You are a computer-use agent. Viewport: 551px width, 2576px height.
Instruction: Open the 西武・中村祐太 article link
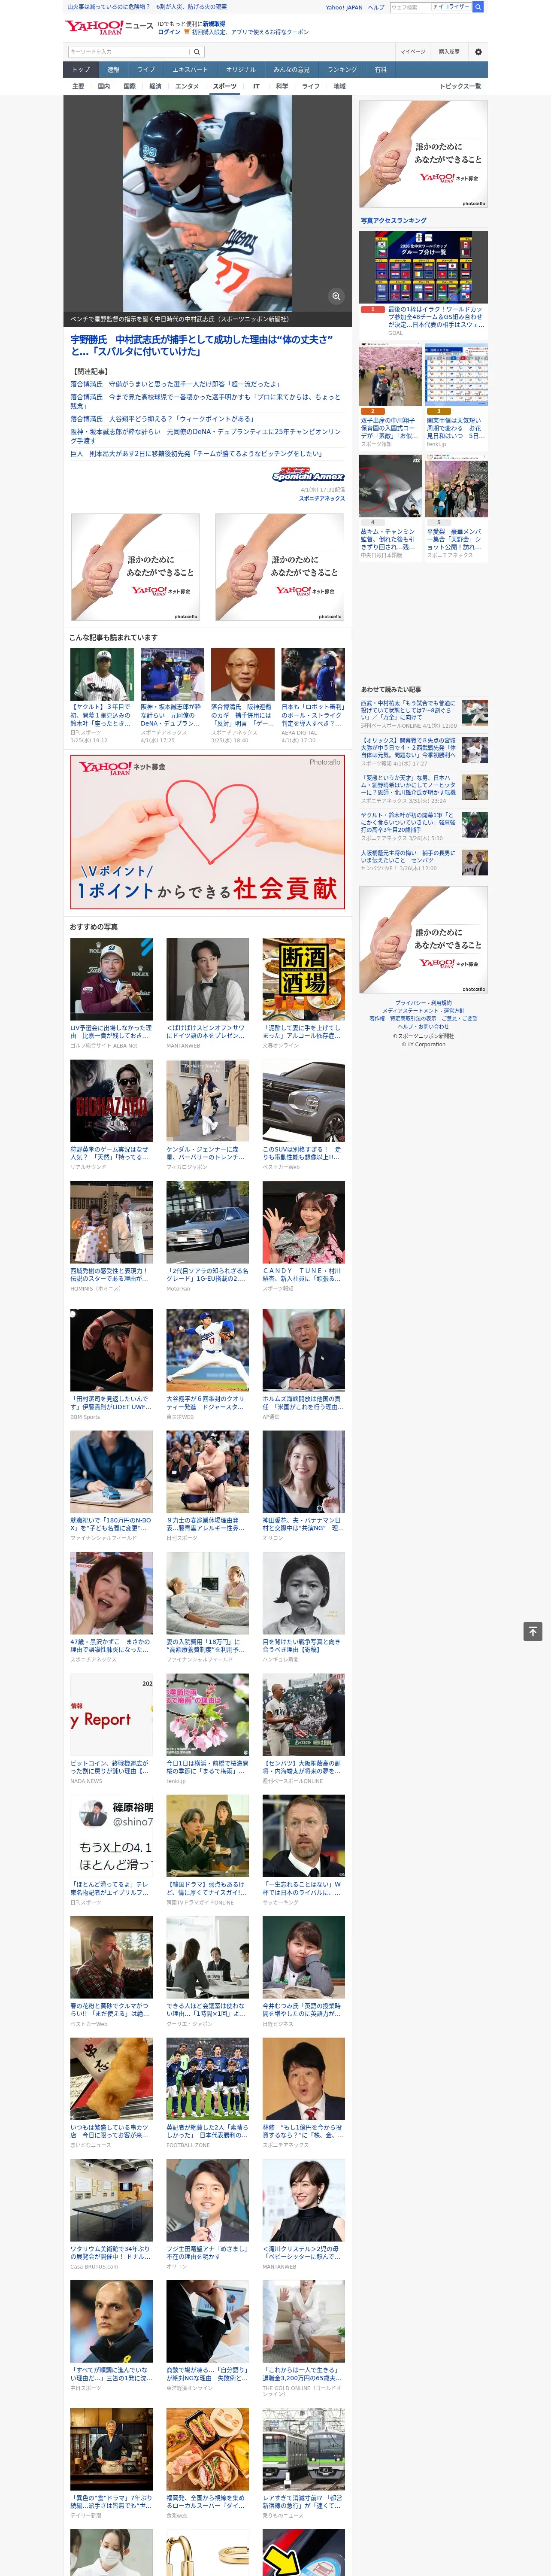click(x=409, y=712)
